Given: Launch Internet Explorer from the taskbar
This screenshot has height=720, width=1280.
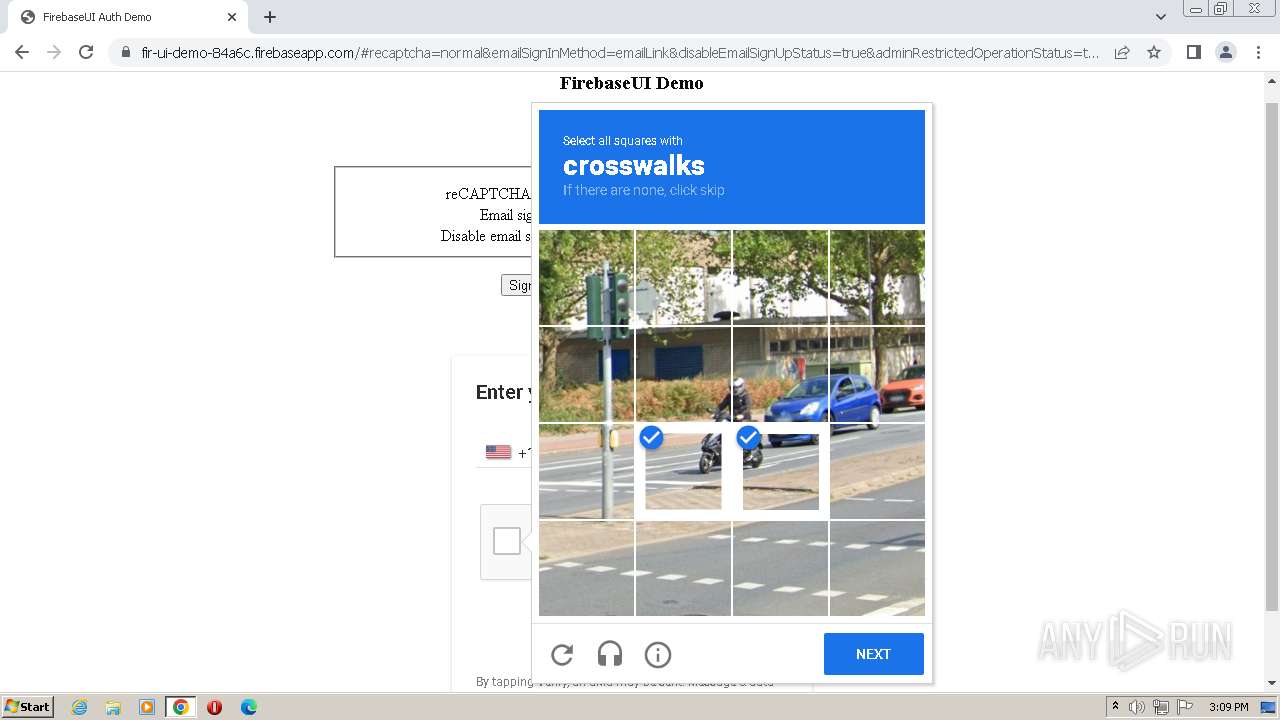Looking at the screenshot, I should pos(80,707).
